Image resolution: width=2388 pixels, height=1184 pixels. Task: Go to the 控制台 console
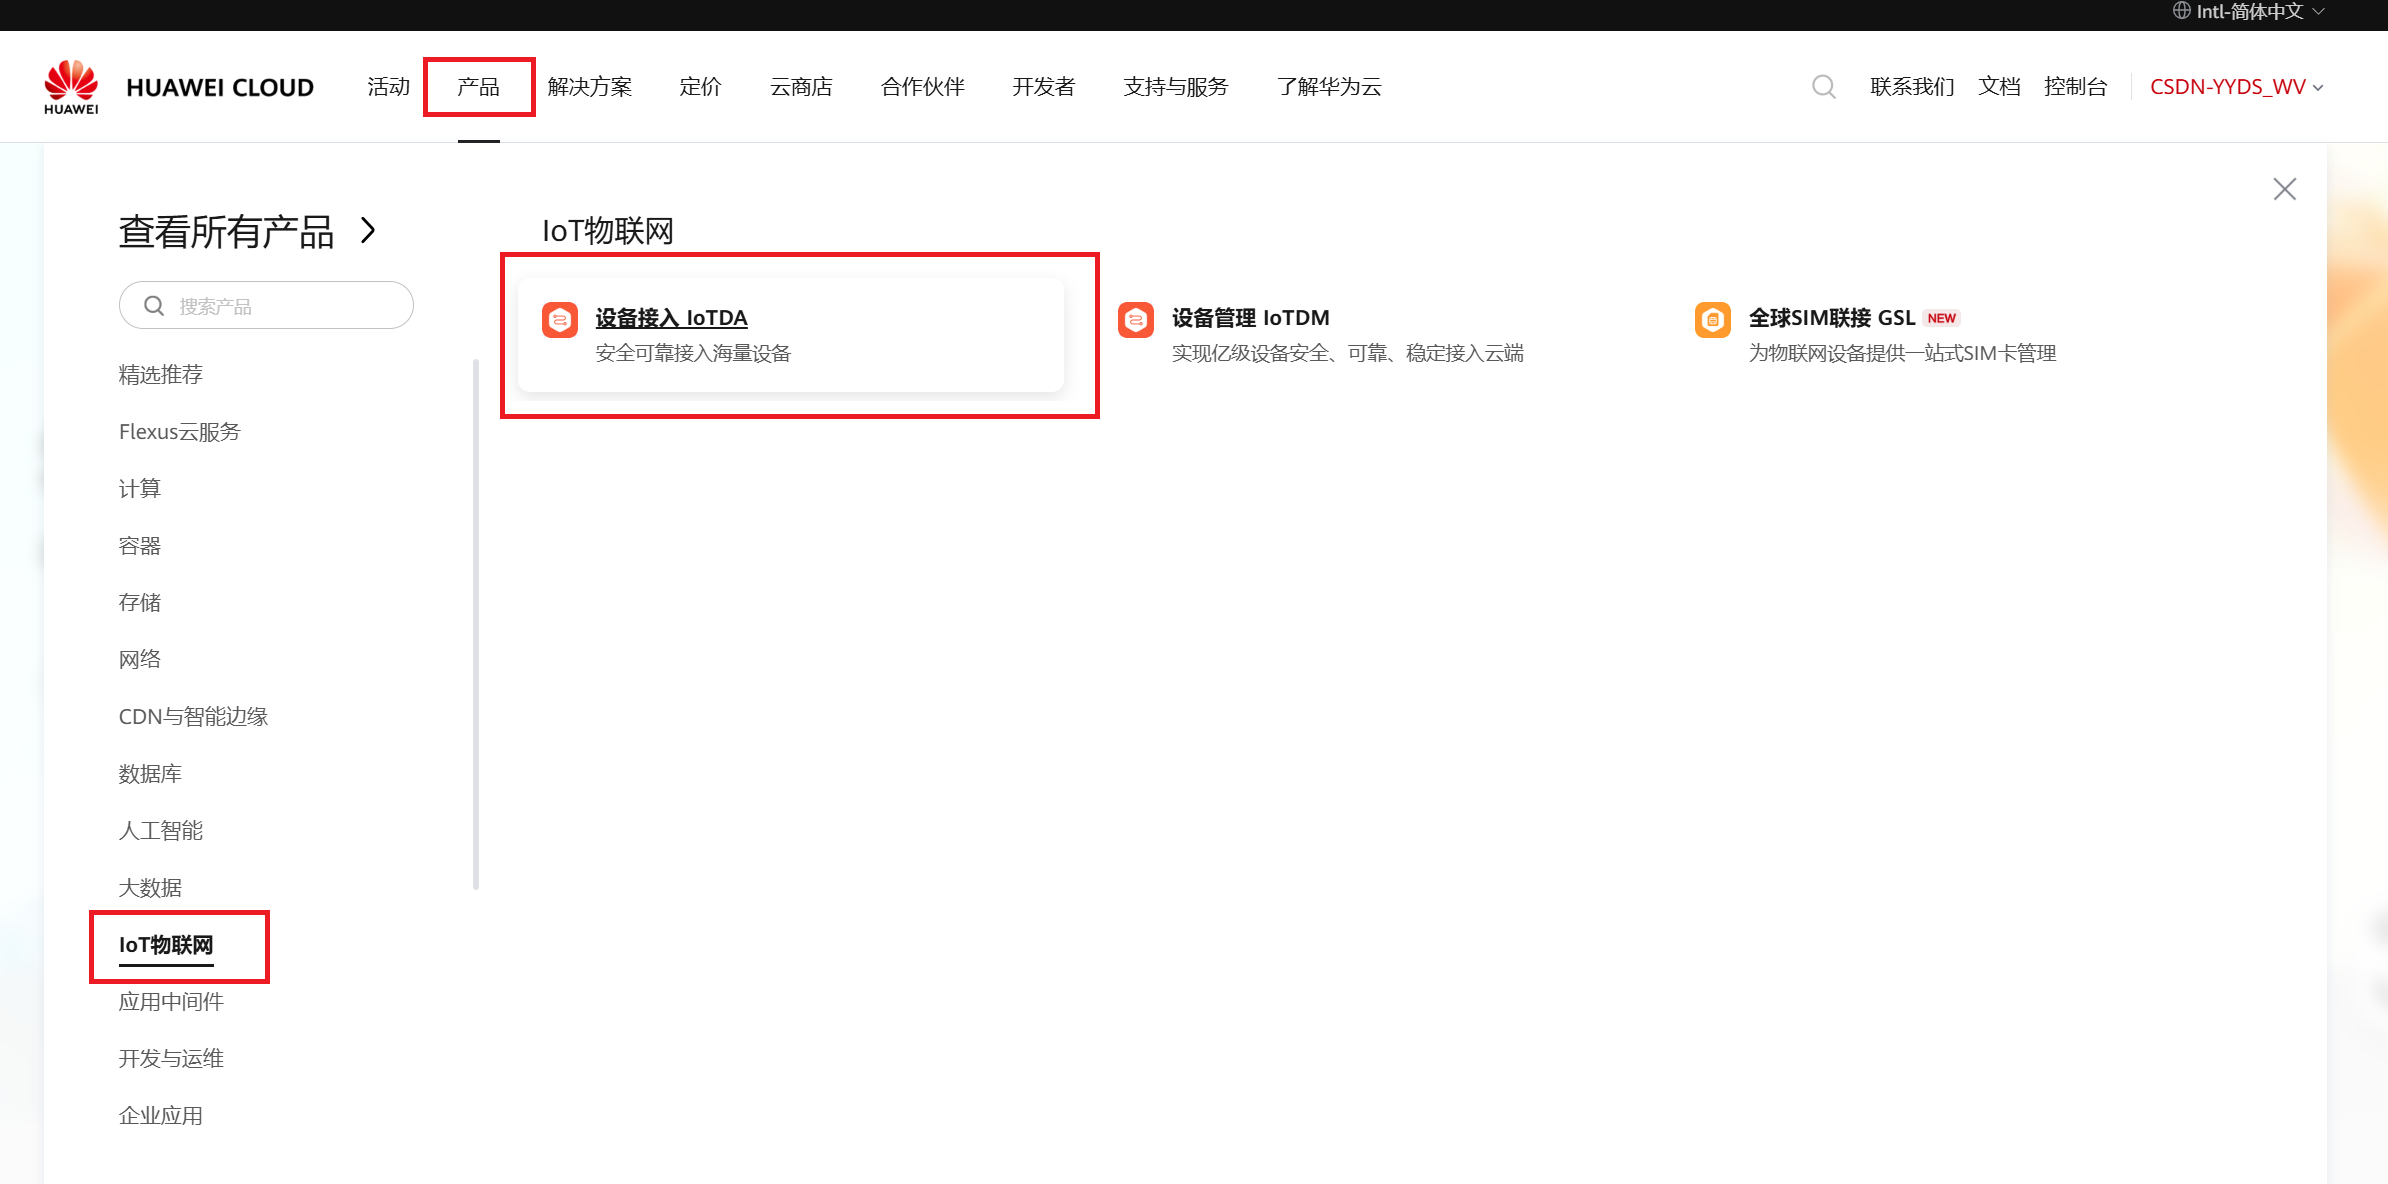pyautogui.click(x=2076, y=87)
